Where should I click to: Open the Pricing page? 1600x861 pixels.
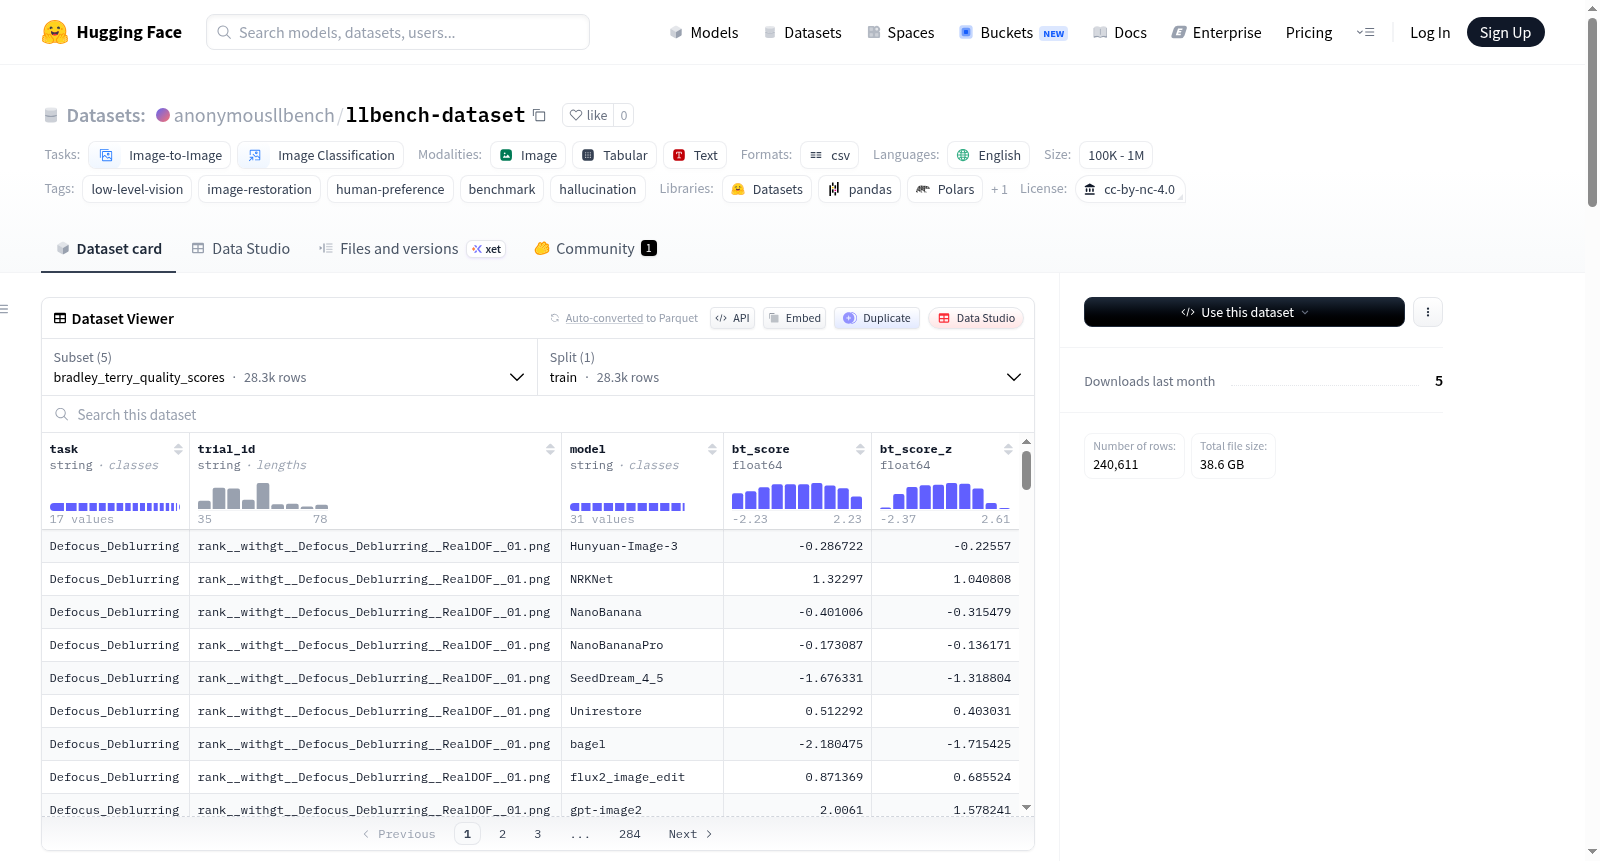coord(1309,32)
